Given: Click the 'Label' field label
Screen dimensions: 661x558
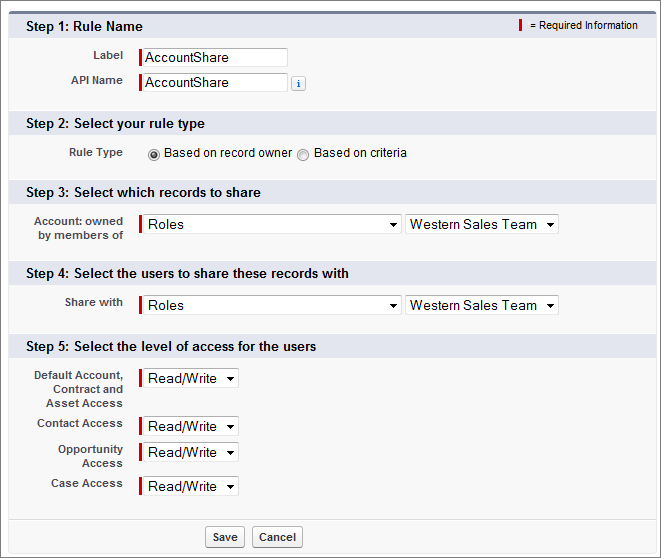Looking at the screenshot, I should (108, 55).
